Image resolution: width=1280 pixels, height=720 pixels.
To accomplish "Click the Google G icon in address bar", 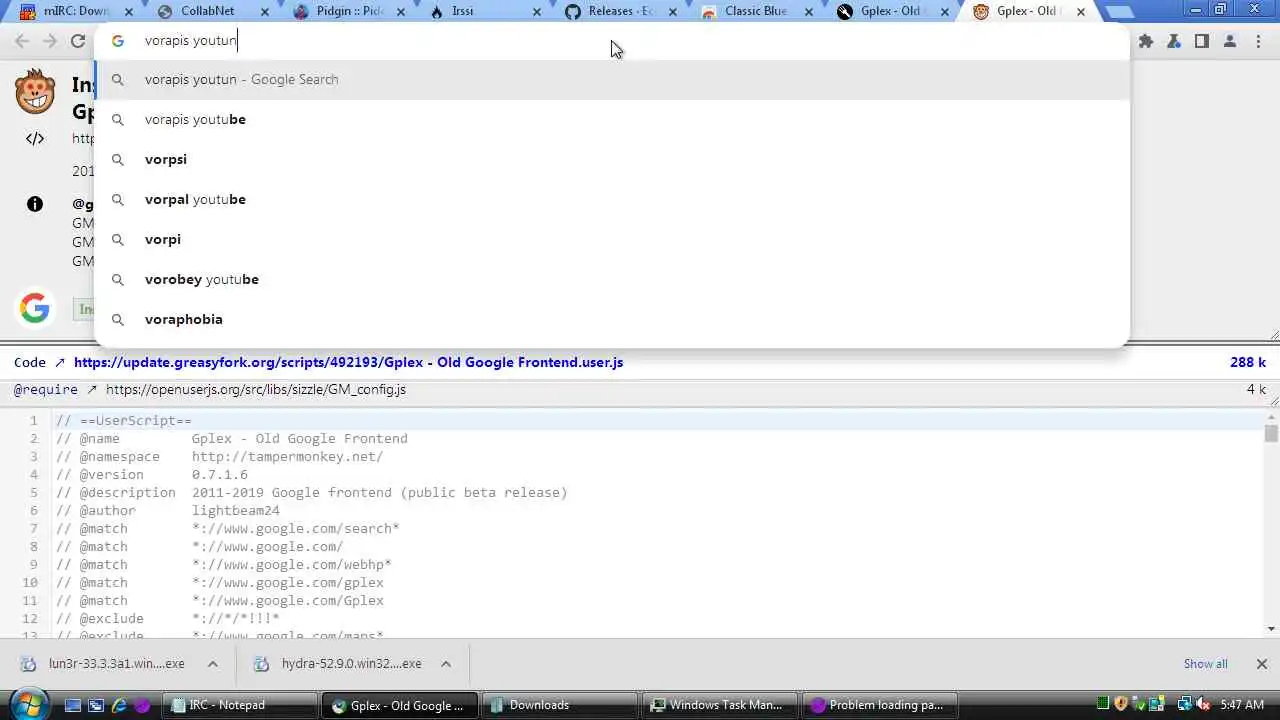I will [x=118, y=41].
